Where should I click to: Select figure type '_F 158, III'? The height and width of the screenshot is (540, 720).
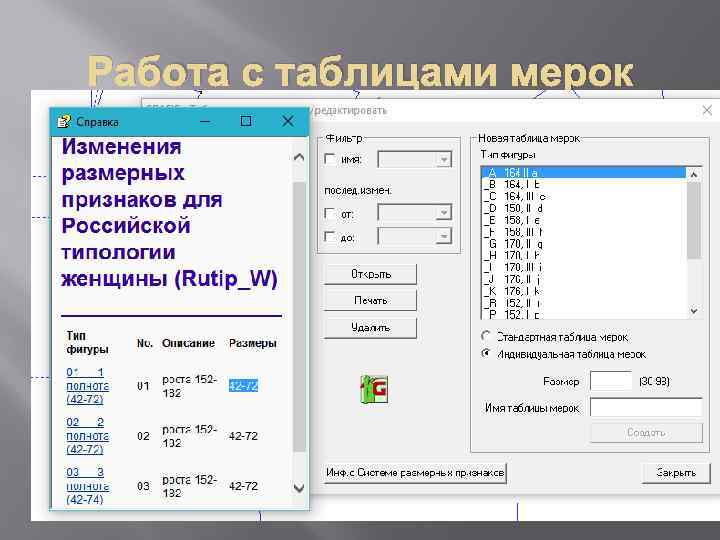pyautogui.click(x=584, y=232)
